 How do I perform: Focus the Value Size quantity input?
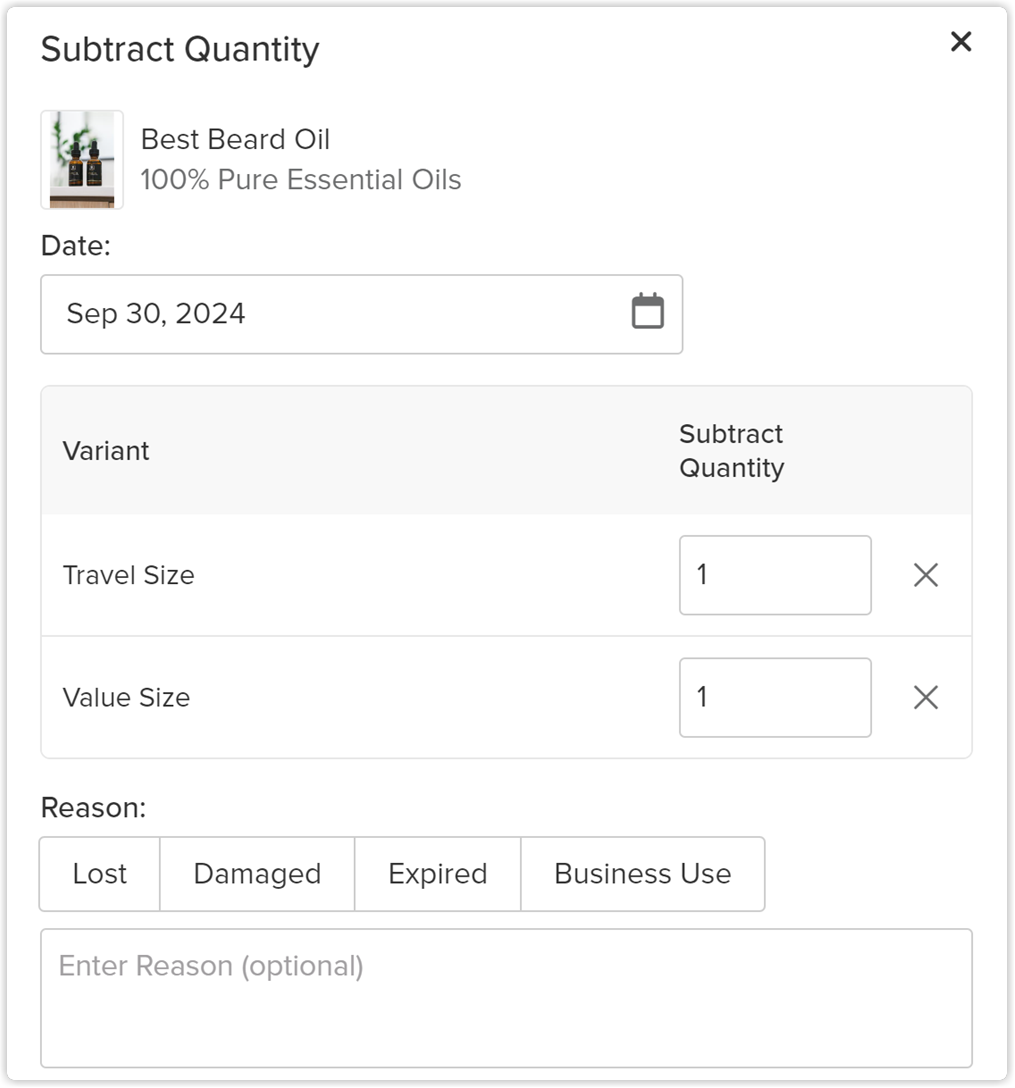(x=774, y=697)
